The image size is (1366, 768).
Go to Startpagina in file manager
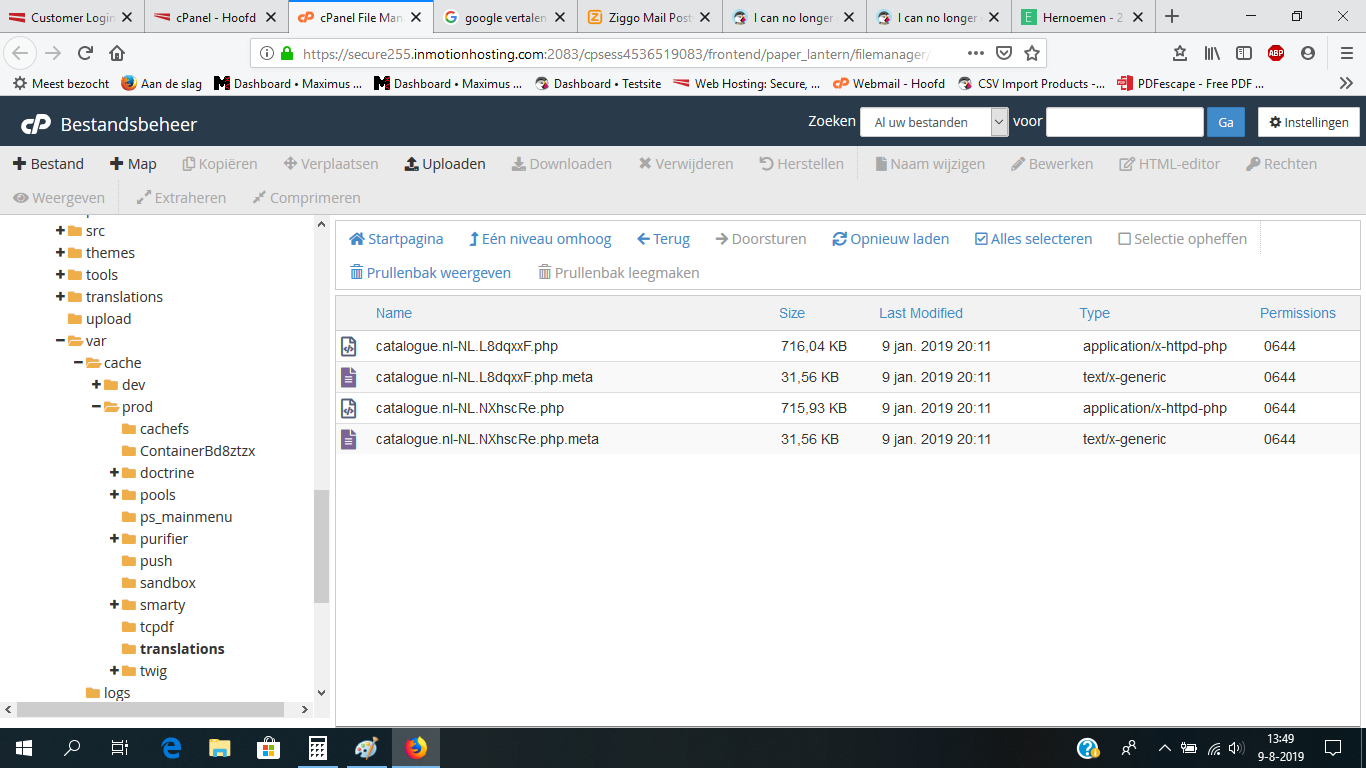(x=396, y=239)
